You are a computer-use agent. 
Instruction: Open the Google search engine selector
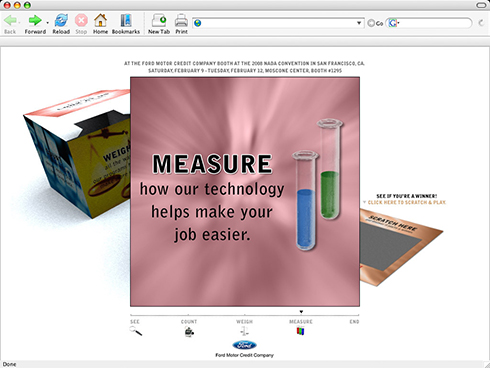click(x=394, y=23)
